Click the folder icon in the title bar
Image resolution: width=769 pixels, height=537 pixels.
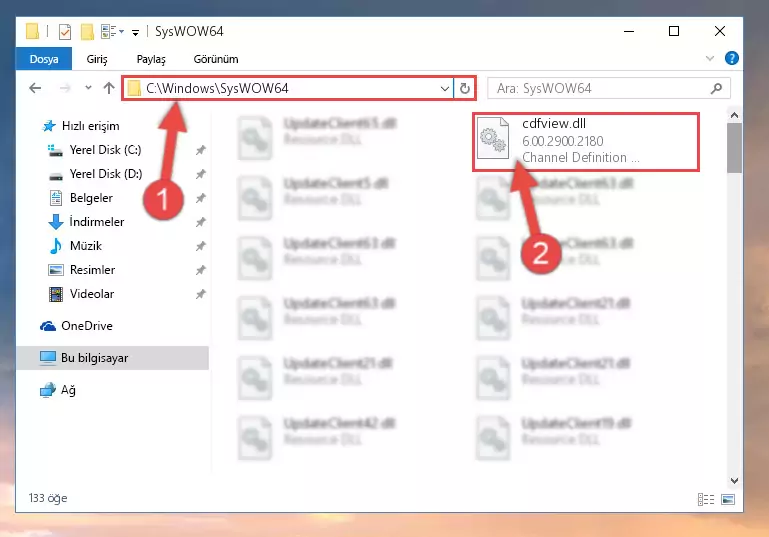32,31
